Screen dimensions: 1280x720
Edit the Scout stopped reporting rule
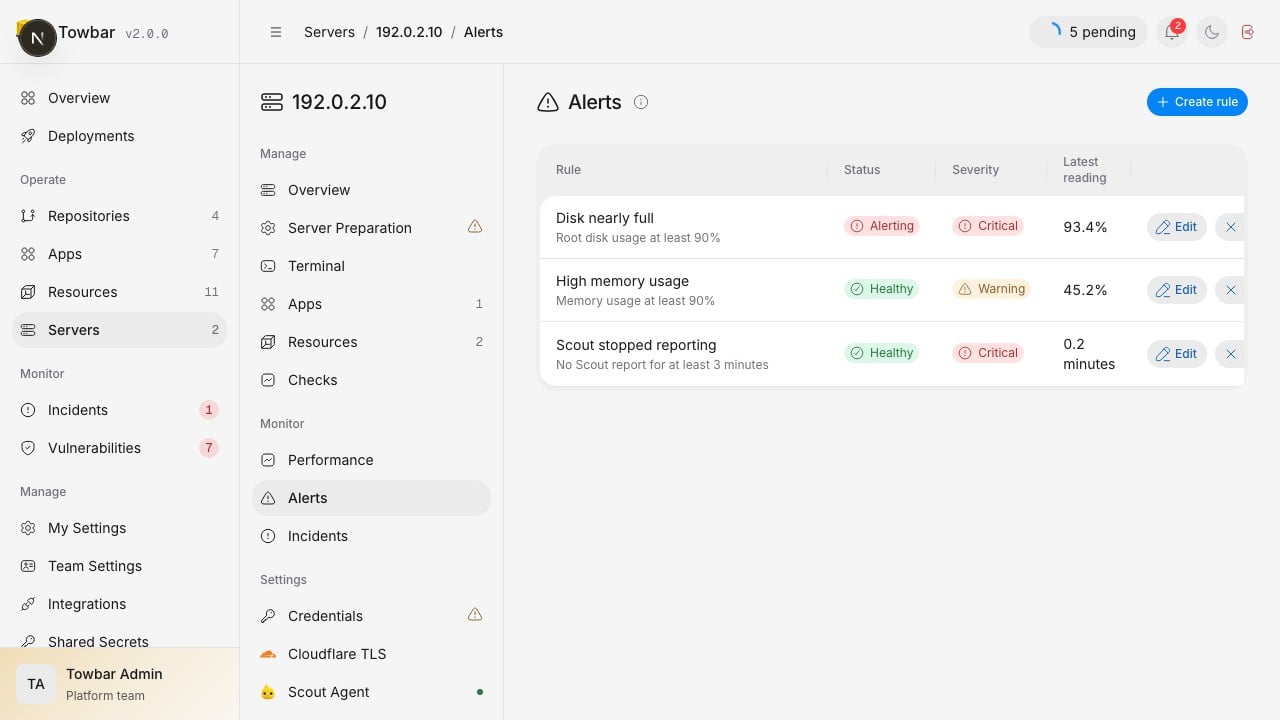click(x=1177, y=354)
